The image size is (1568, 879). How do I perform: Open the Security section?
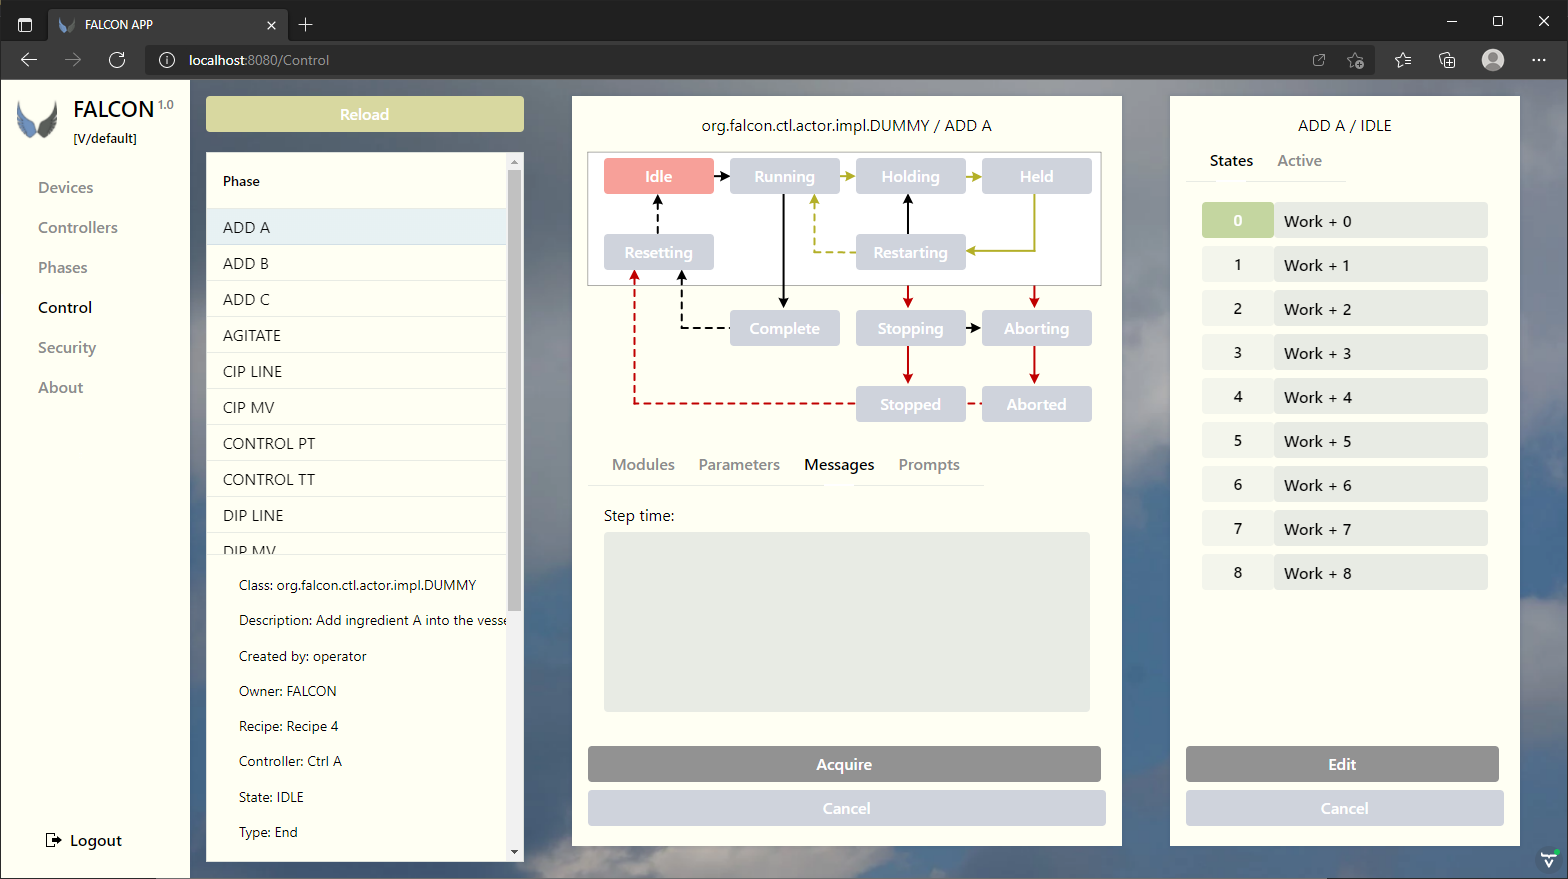[x=67, y=348]
